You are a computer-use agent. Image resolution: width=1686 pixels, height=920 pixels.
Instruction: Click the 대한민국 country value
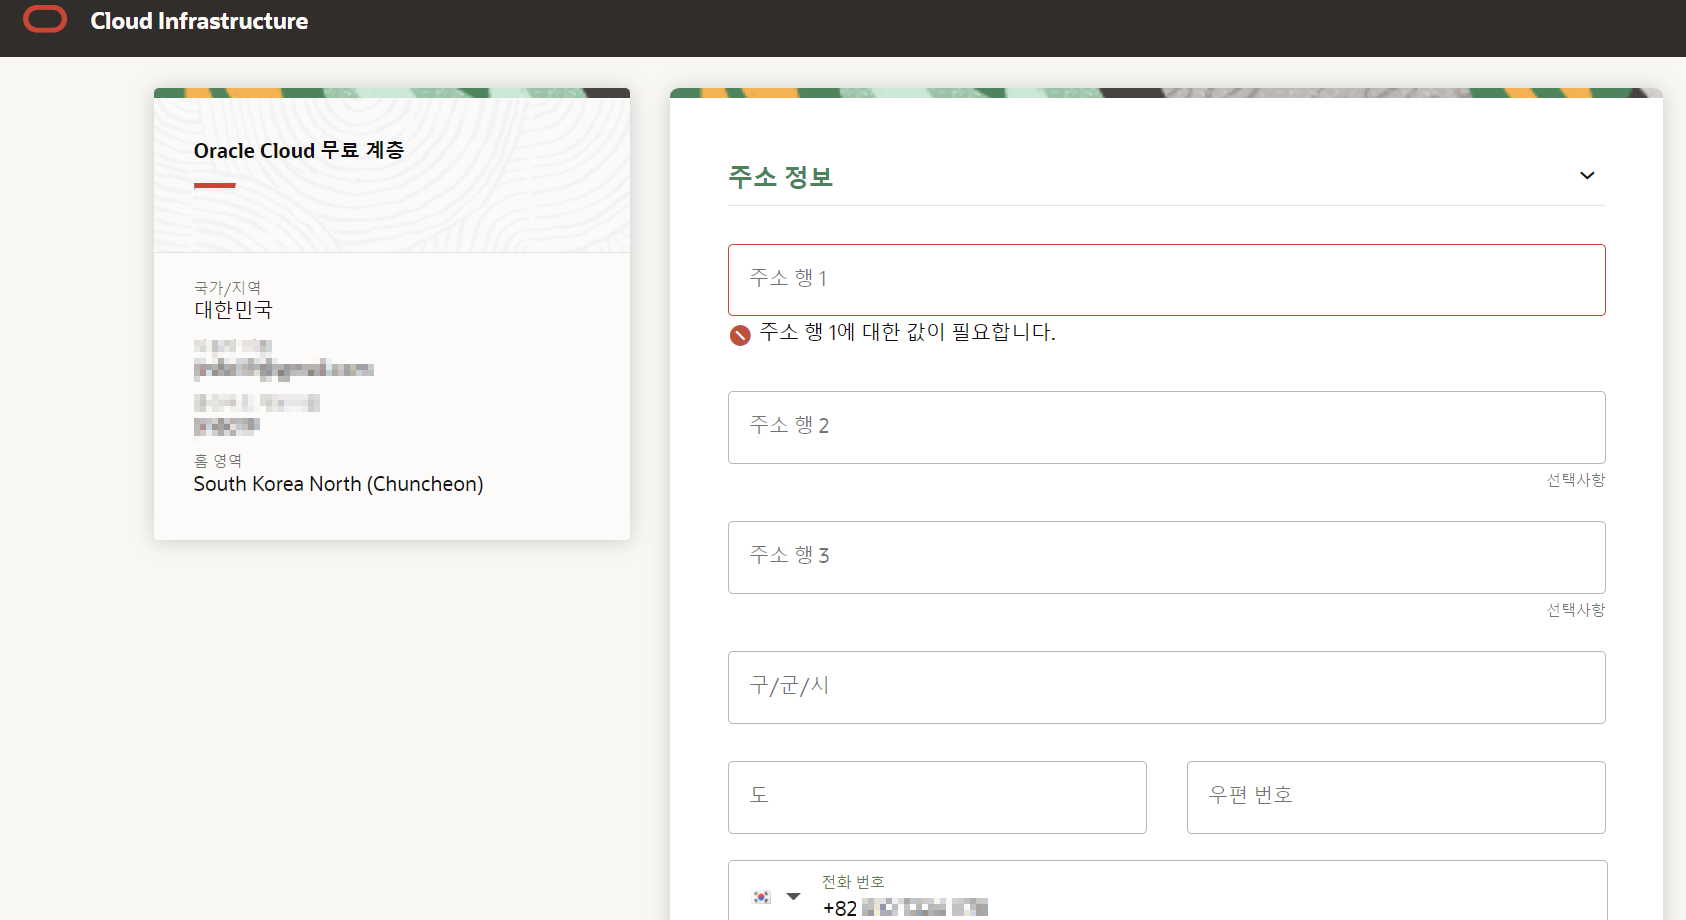(x=233, y=310)
